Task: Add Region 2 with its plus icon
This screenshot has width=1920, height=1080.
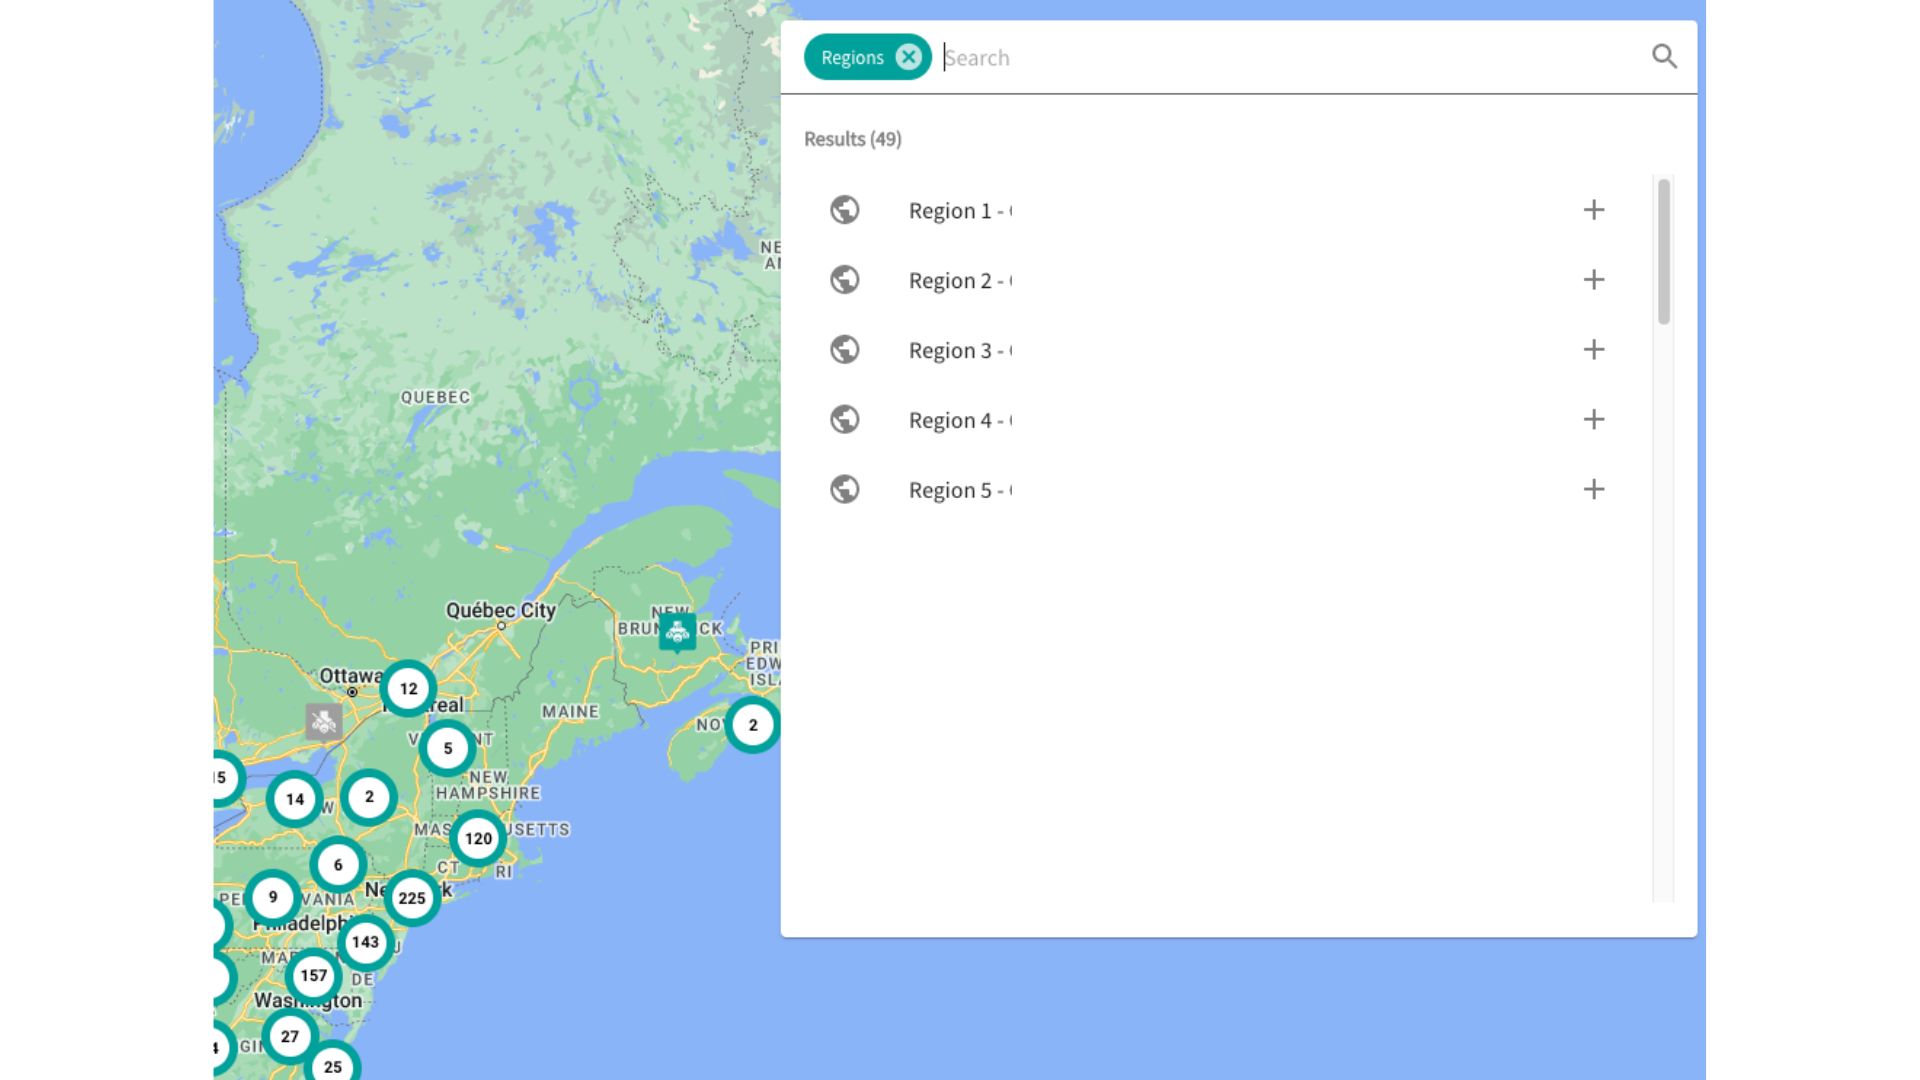Action: pyautogui.click(x=1594, y=280)
